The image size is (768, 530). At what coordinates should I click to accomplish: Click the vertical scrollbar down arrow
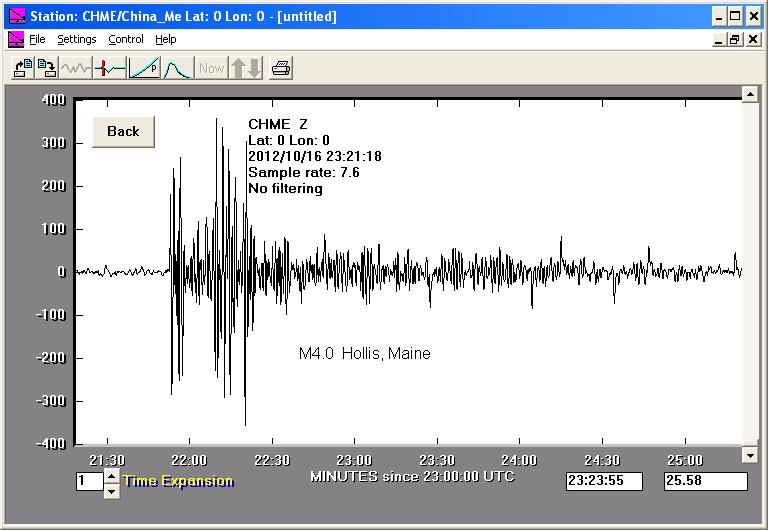(x=749, y=455)
